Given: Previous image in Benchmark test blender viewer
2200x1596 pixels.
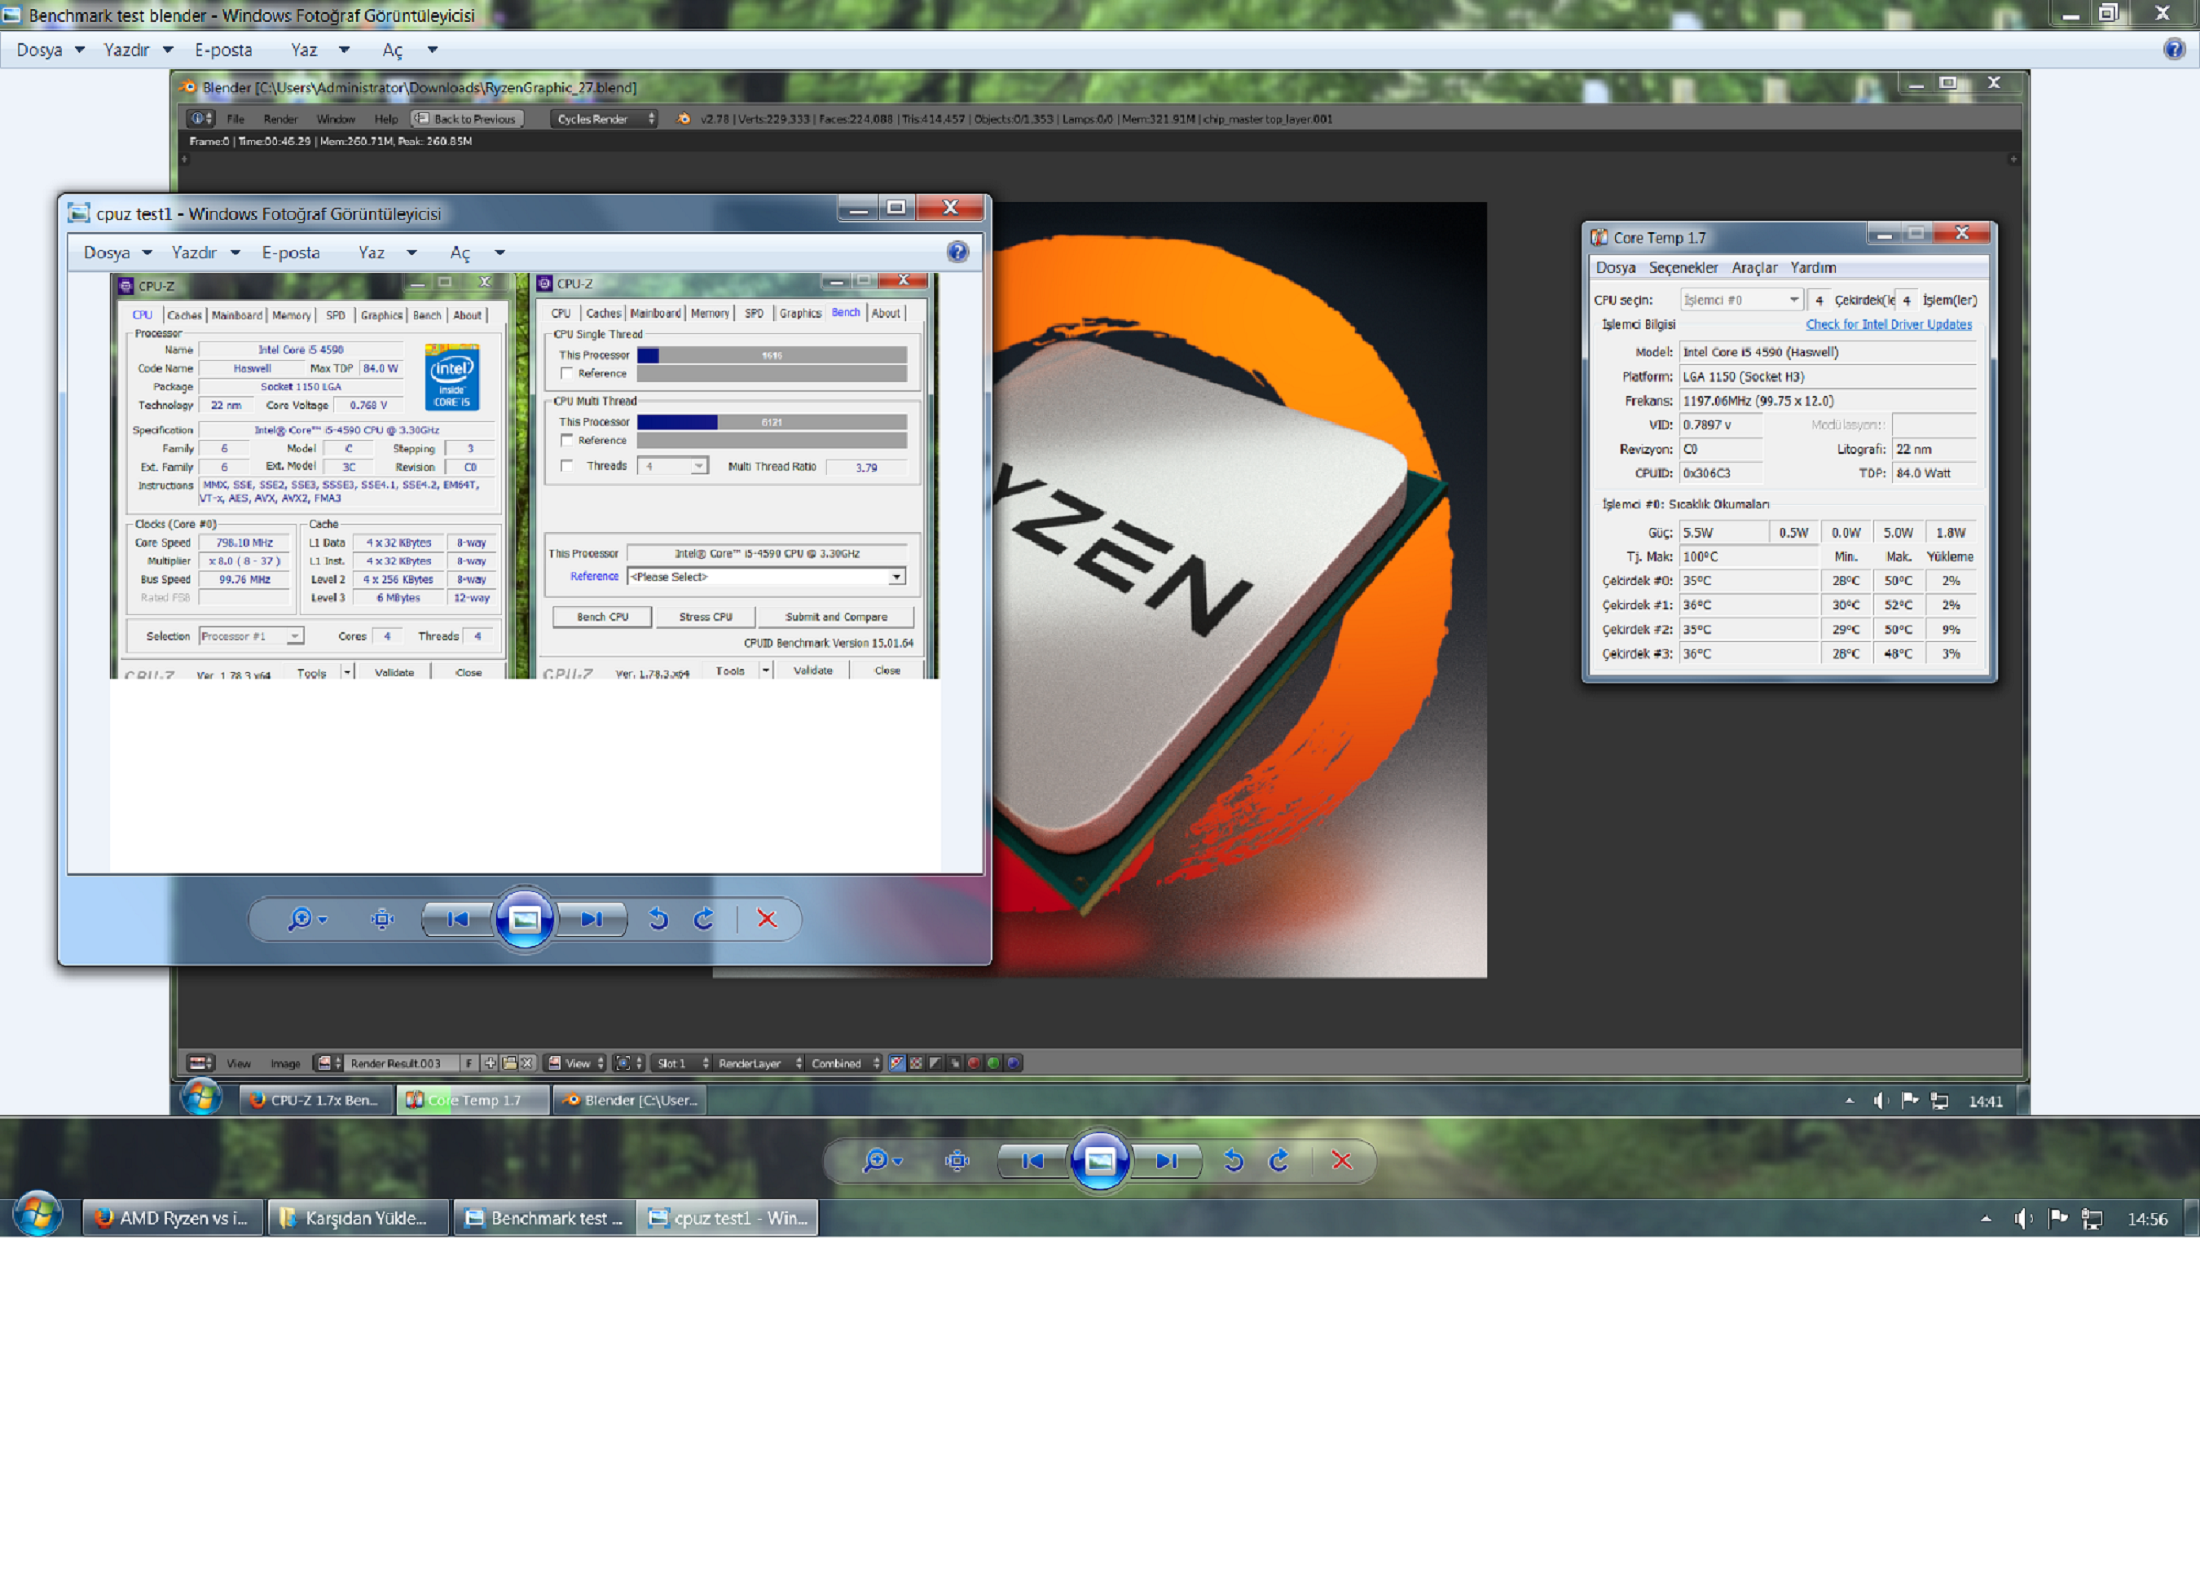Looking at the screenshot, I should [x=1033, y=1161].
